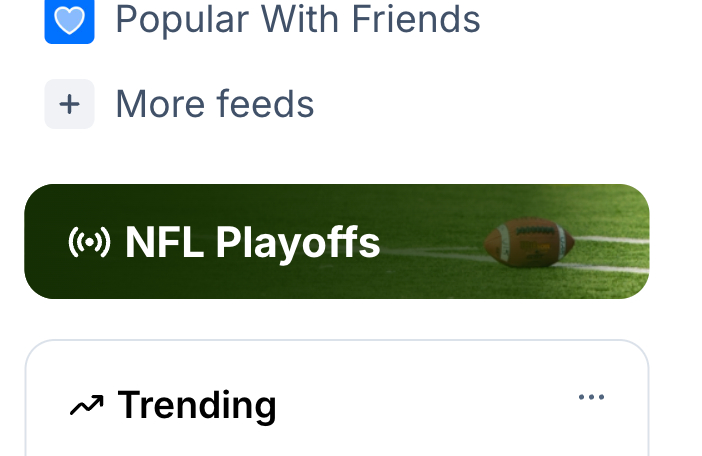702x456 pixels.
Task: Click the word feeds in More feeds
Action: pyautogui.click(x=268, y=104)
